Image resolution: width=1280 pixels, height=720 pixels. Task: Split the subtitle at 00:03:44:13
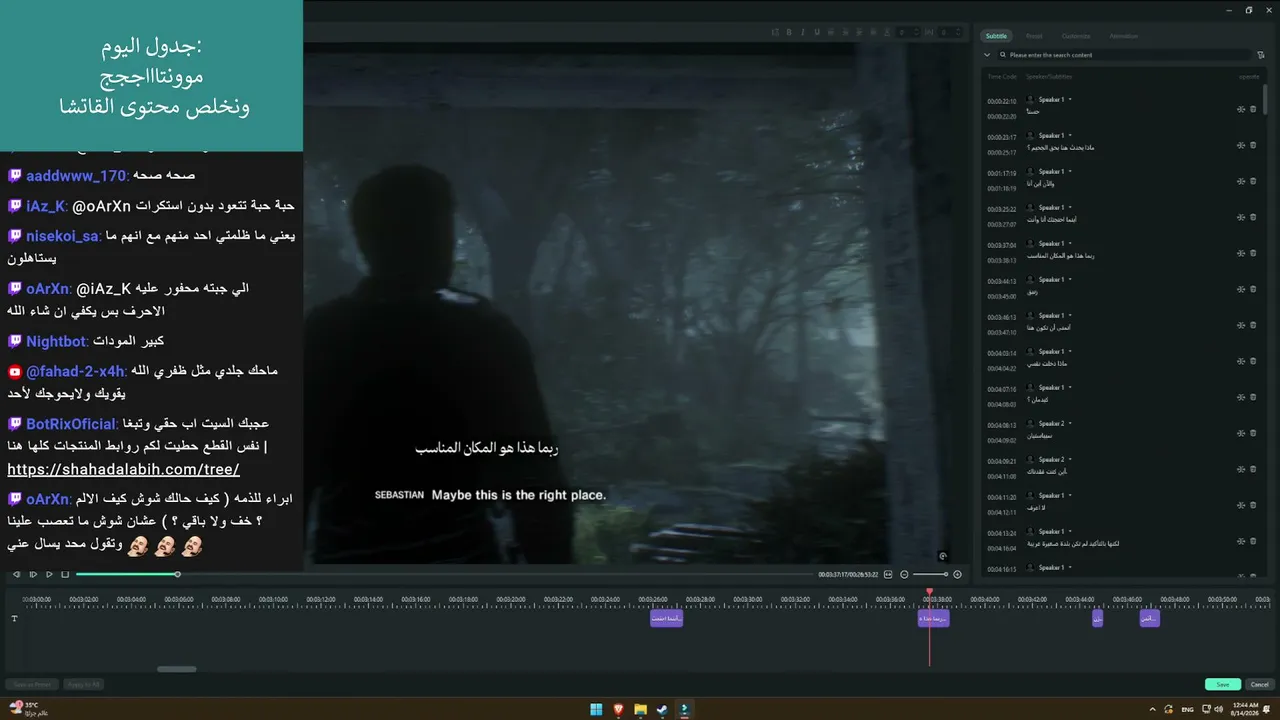click(x=1241, y=289)
